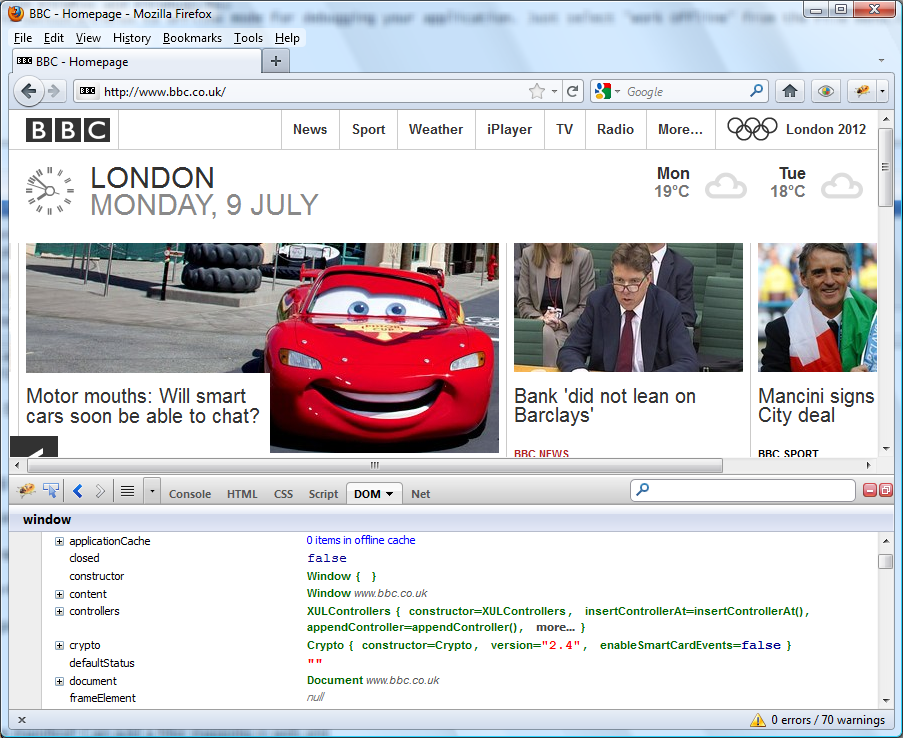Go to the Firefox Home page
This screenshot has height=738, width=903.
tap(790, 91)
